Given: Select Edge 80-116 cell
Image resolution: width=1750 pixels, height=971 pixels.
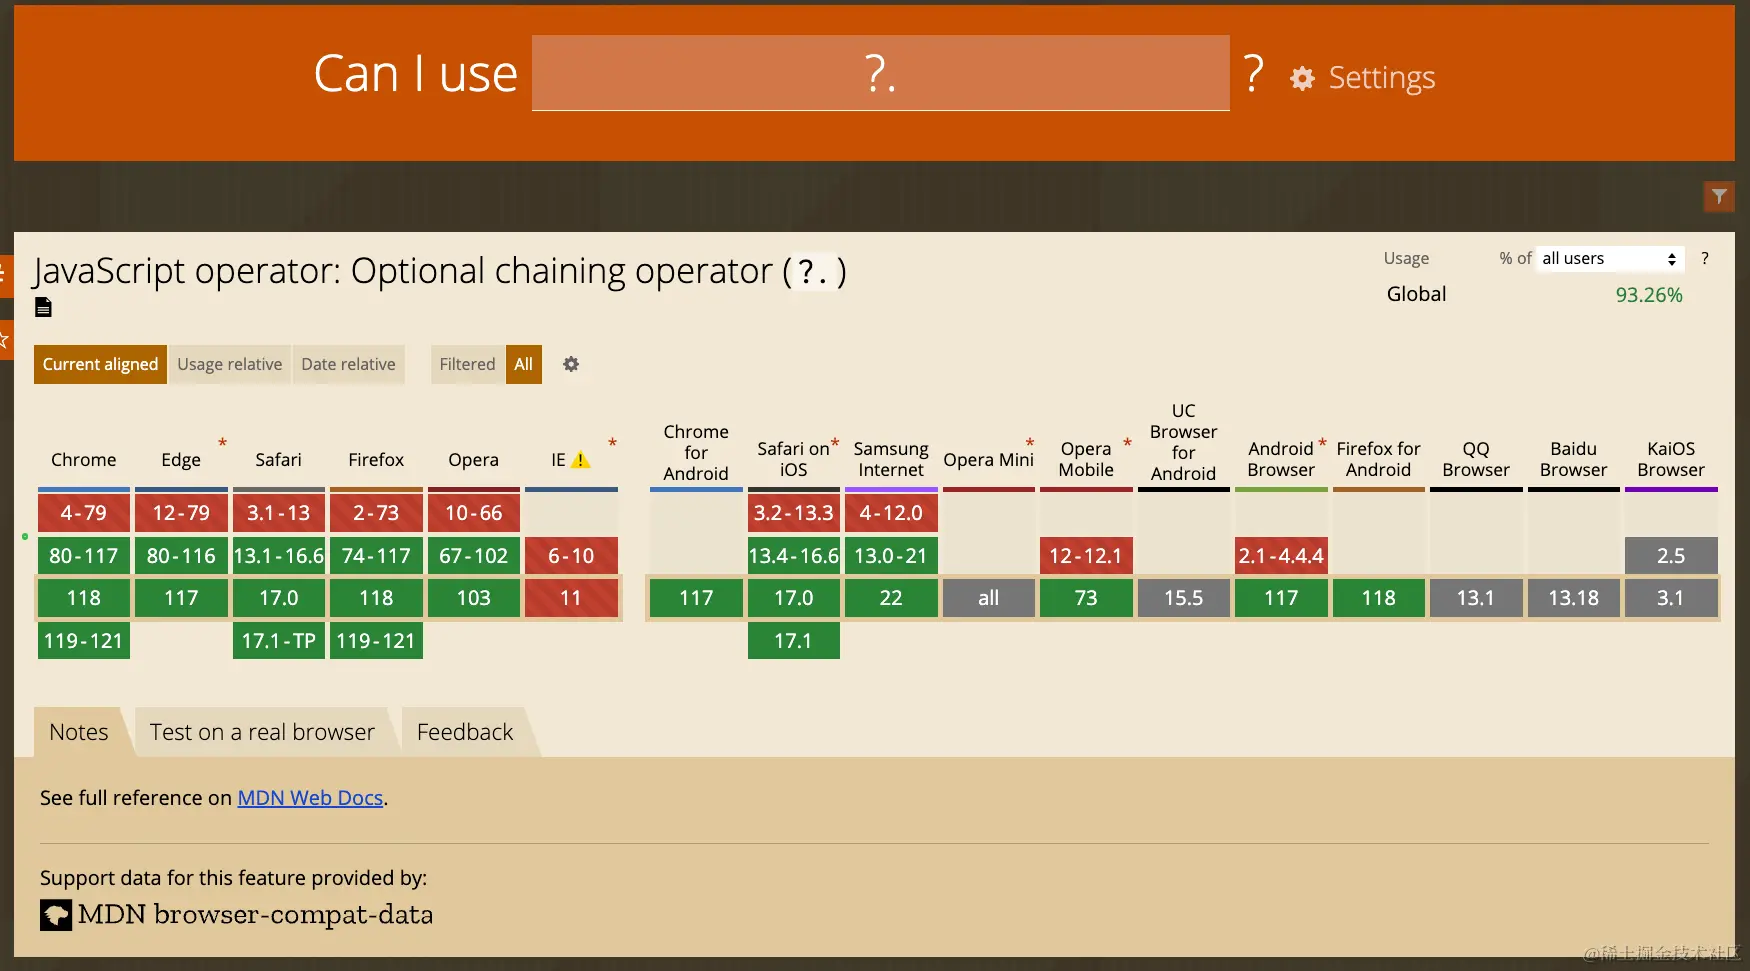Looking at the screenshot, I should [181, 556].
